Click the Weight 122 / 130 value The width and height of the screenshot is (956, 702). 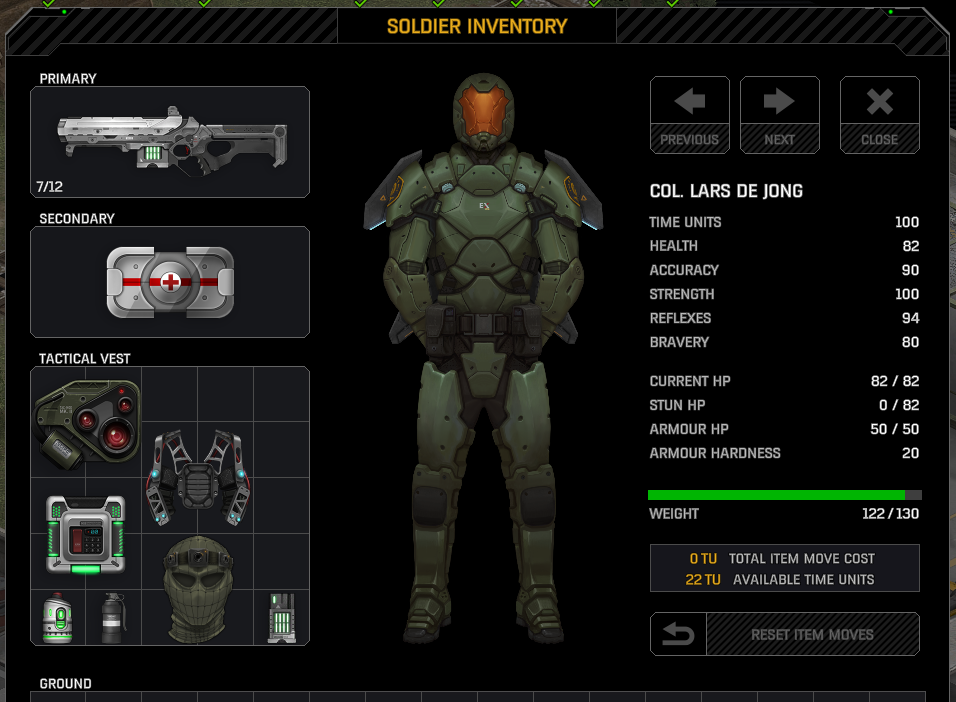[890, 514]
